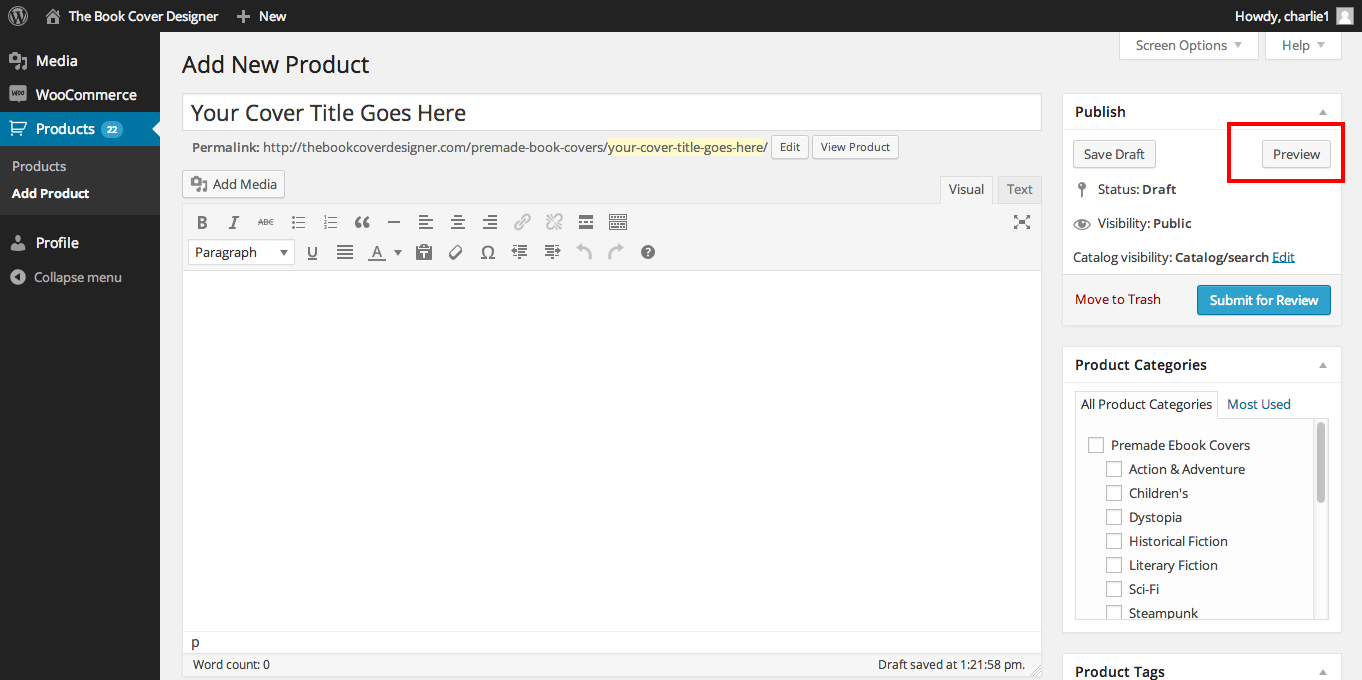Toggle the toolbar kitchen sink icon
Image resolution: width=1362 pixels, height=680 pixels.
point(618,222)
